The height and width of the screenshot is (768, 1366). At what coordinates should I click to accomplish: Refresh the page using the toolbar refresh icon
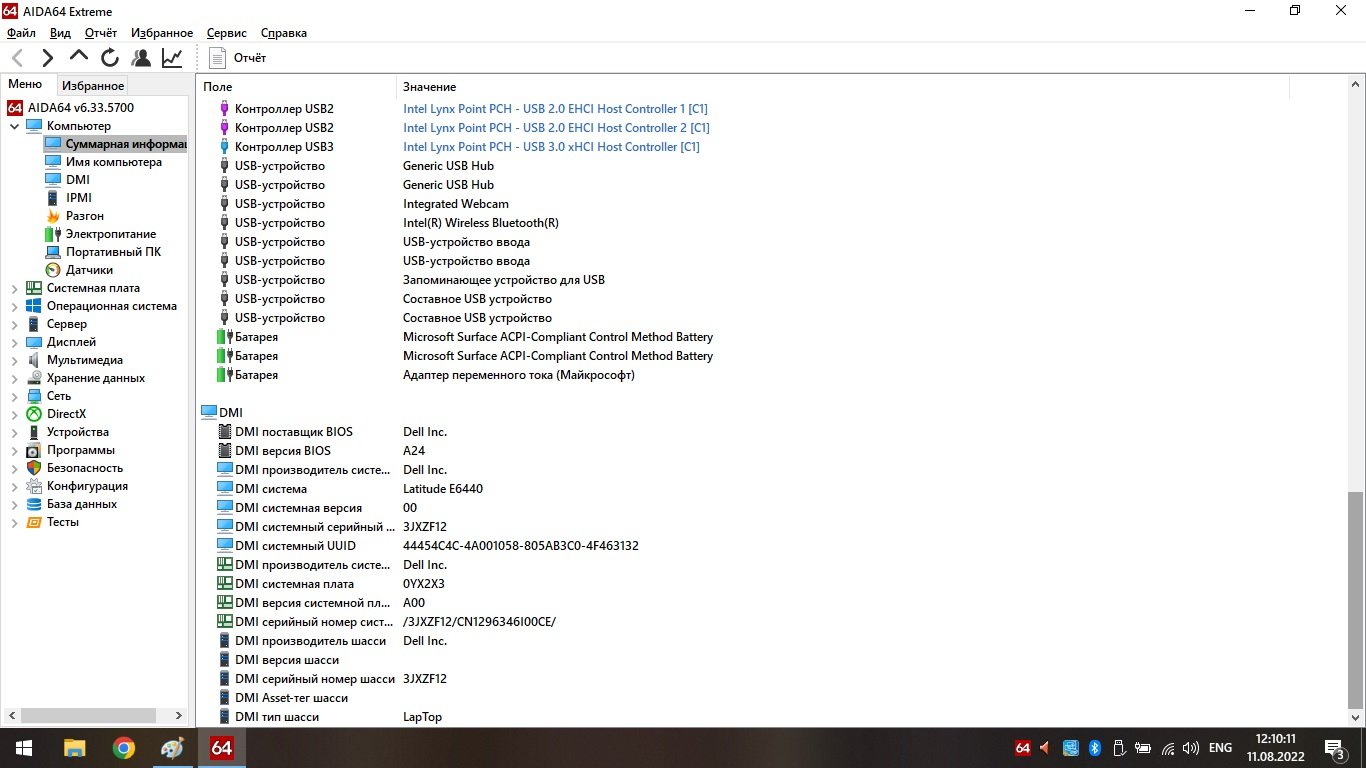(x=110, y=58)
